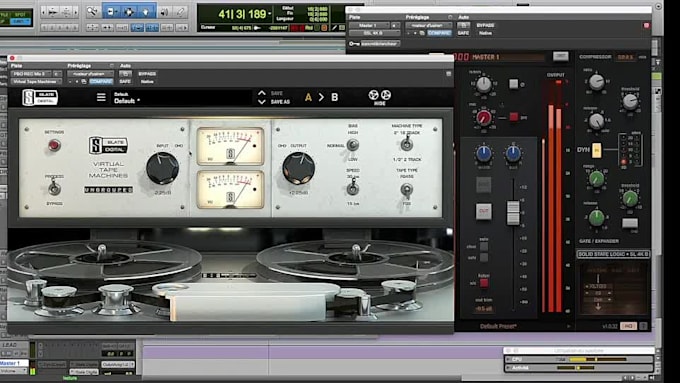The width and height of the screenshot is (680, 383).
Task: Select the Trim tool in toolbar
Action: click(111, 12)
